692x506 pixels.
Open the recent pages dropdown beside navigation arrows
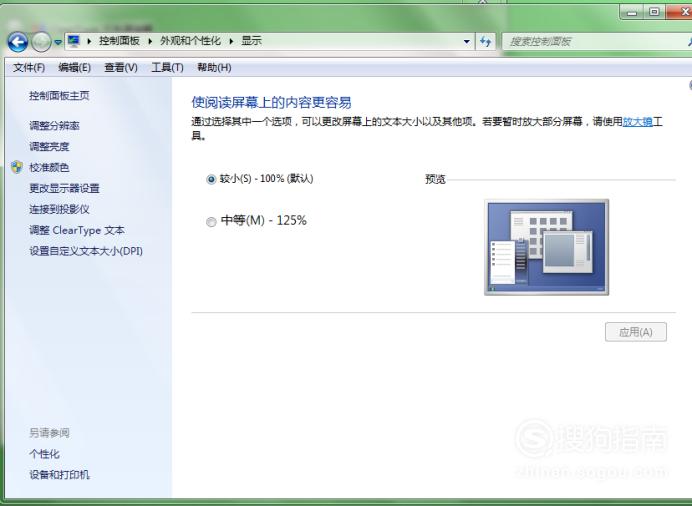click(x=58, y=42)
